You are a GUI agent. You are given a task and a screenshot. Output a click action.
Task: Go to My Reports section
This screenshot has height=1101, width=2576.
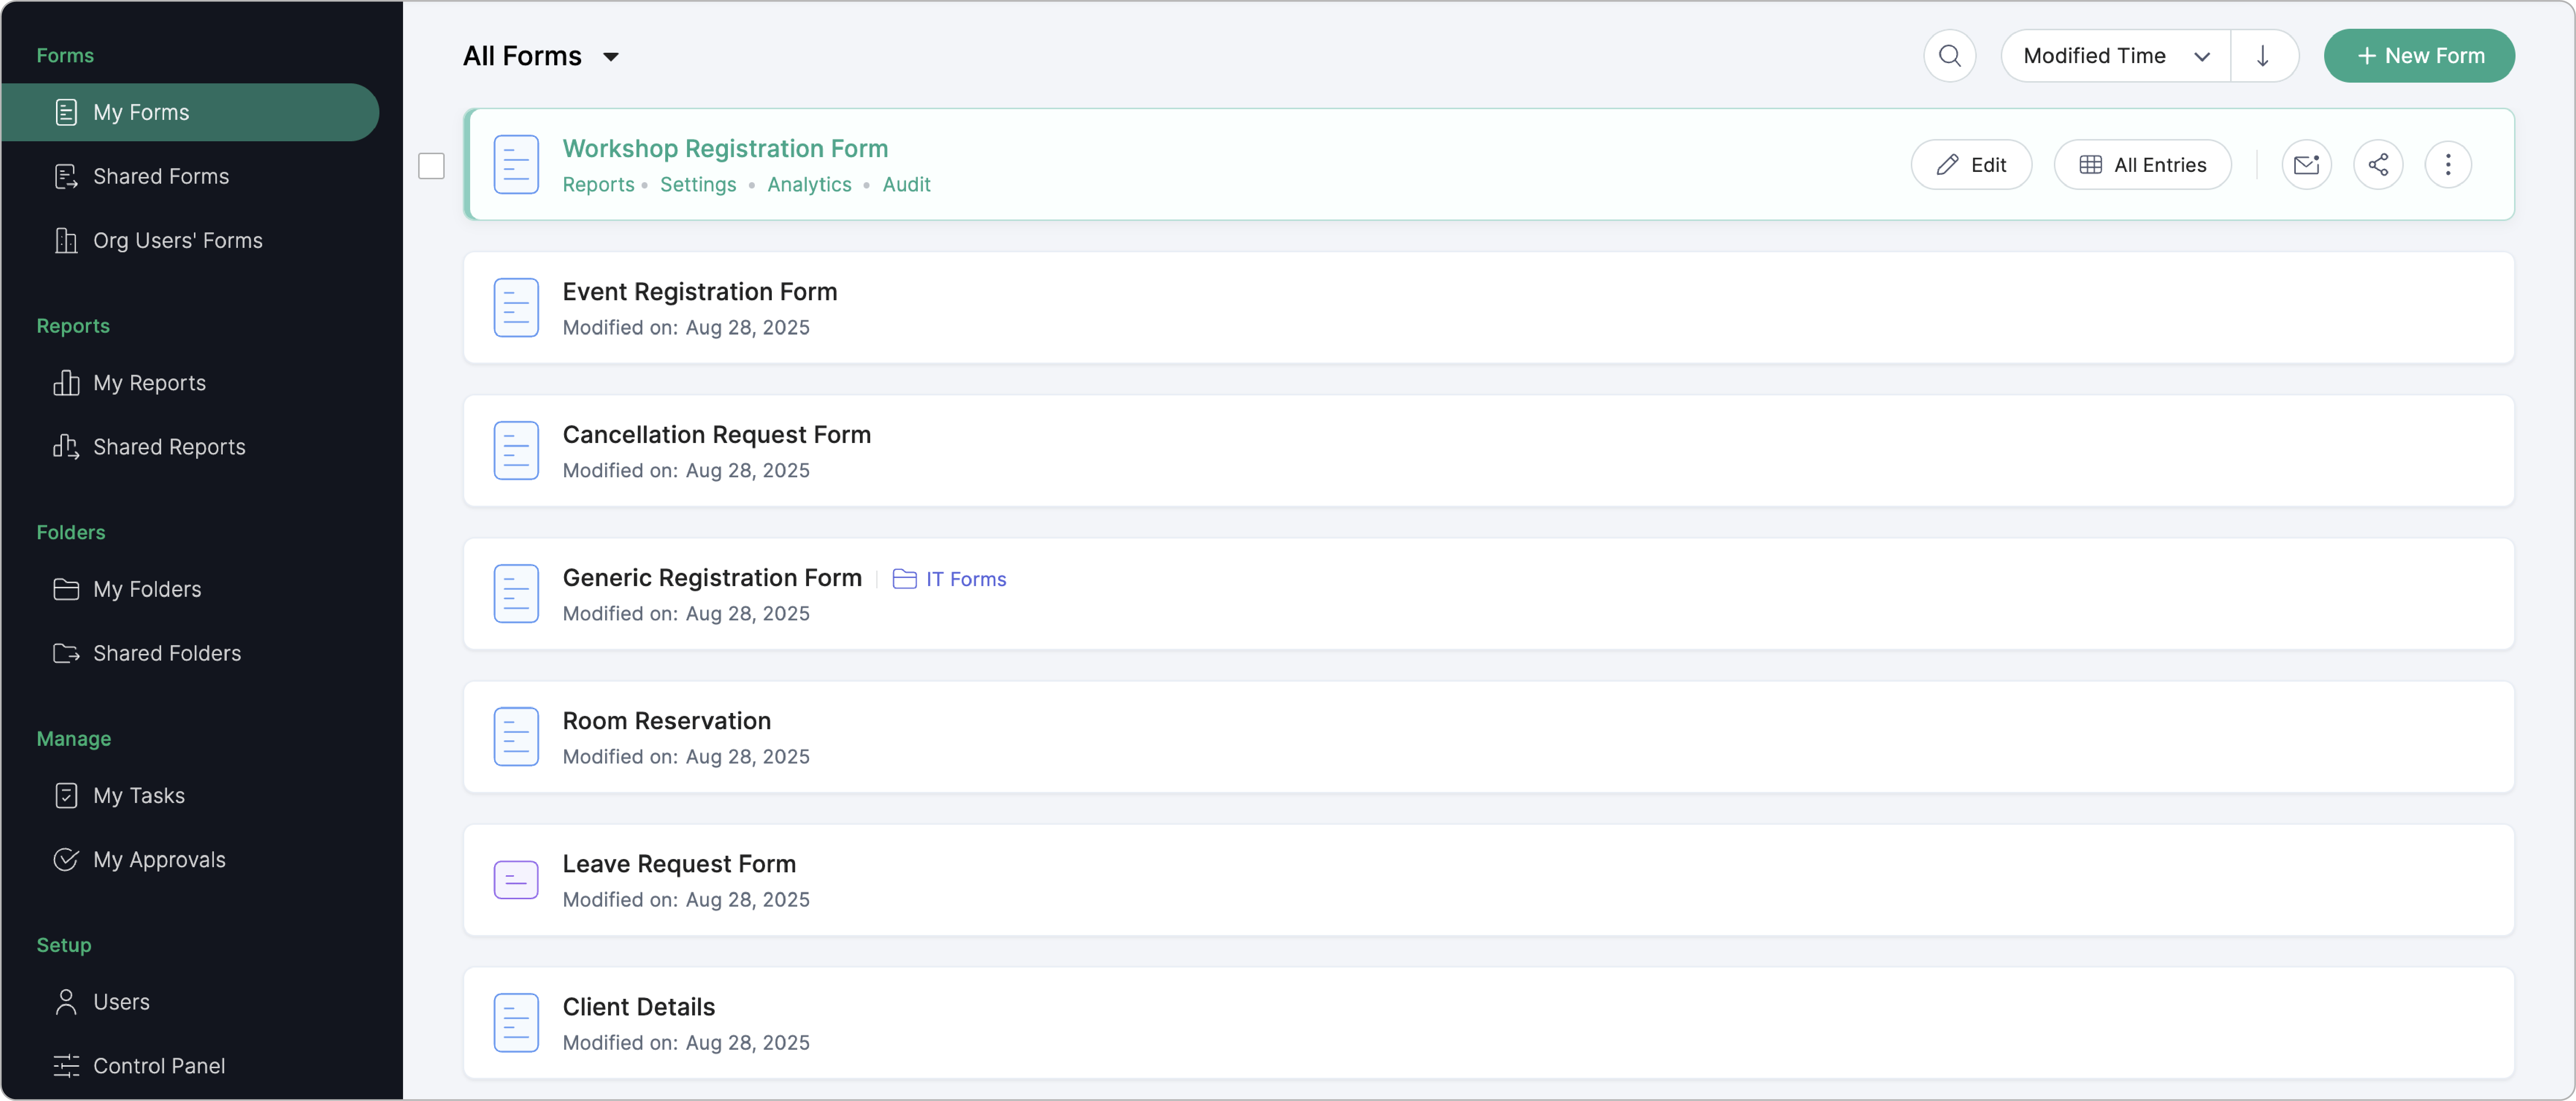(x=149, y=383)
